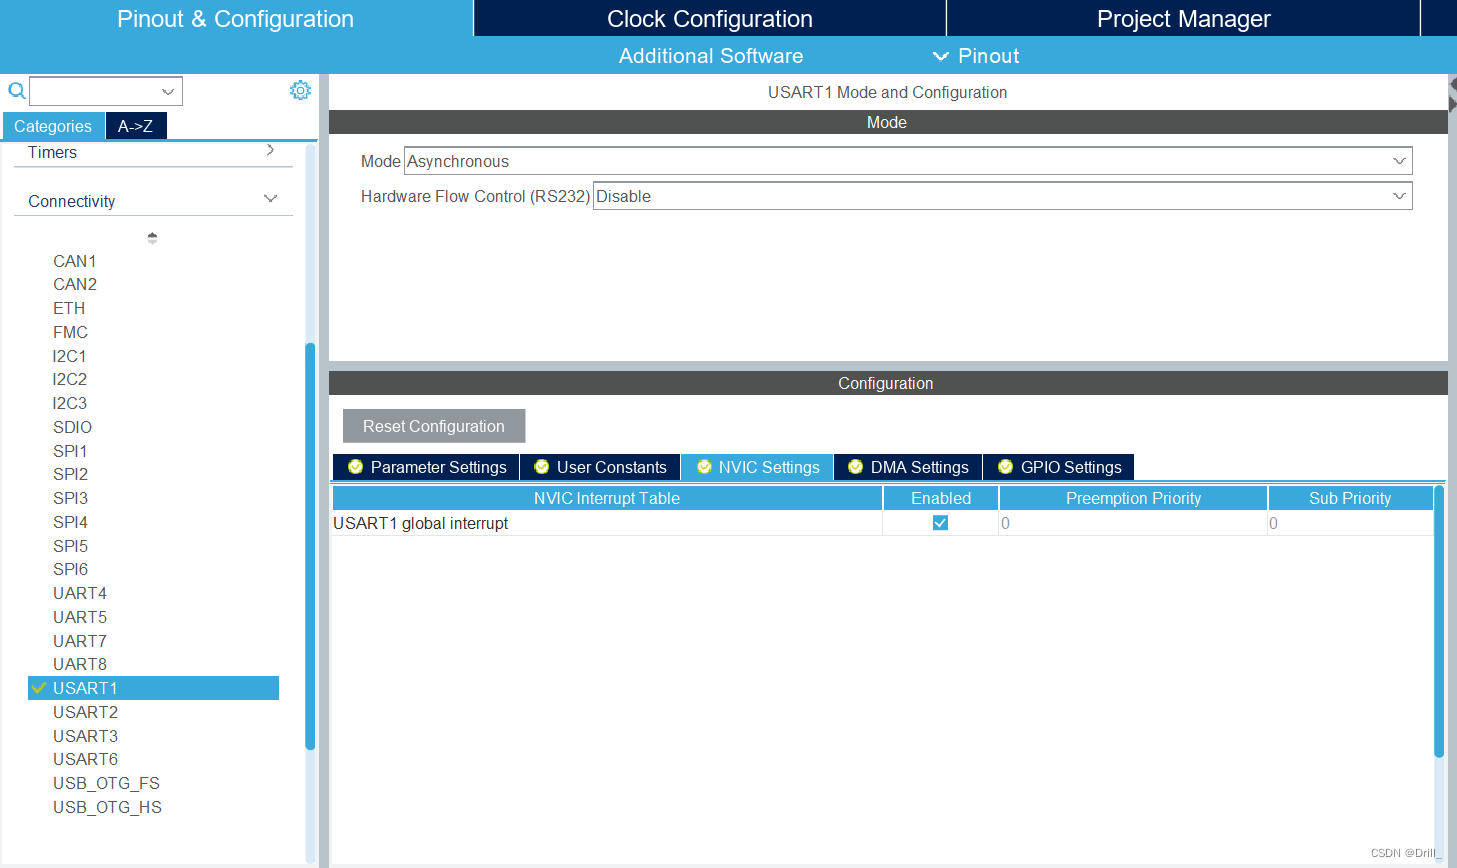Select CAN1 in the peripheral list

75,261
